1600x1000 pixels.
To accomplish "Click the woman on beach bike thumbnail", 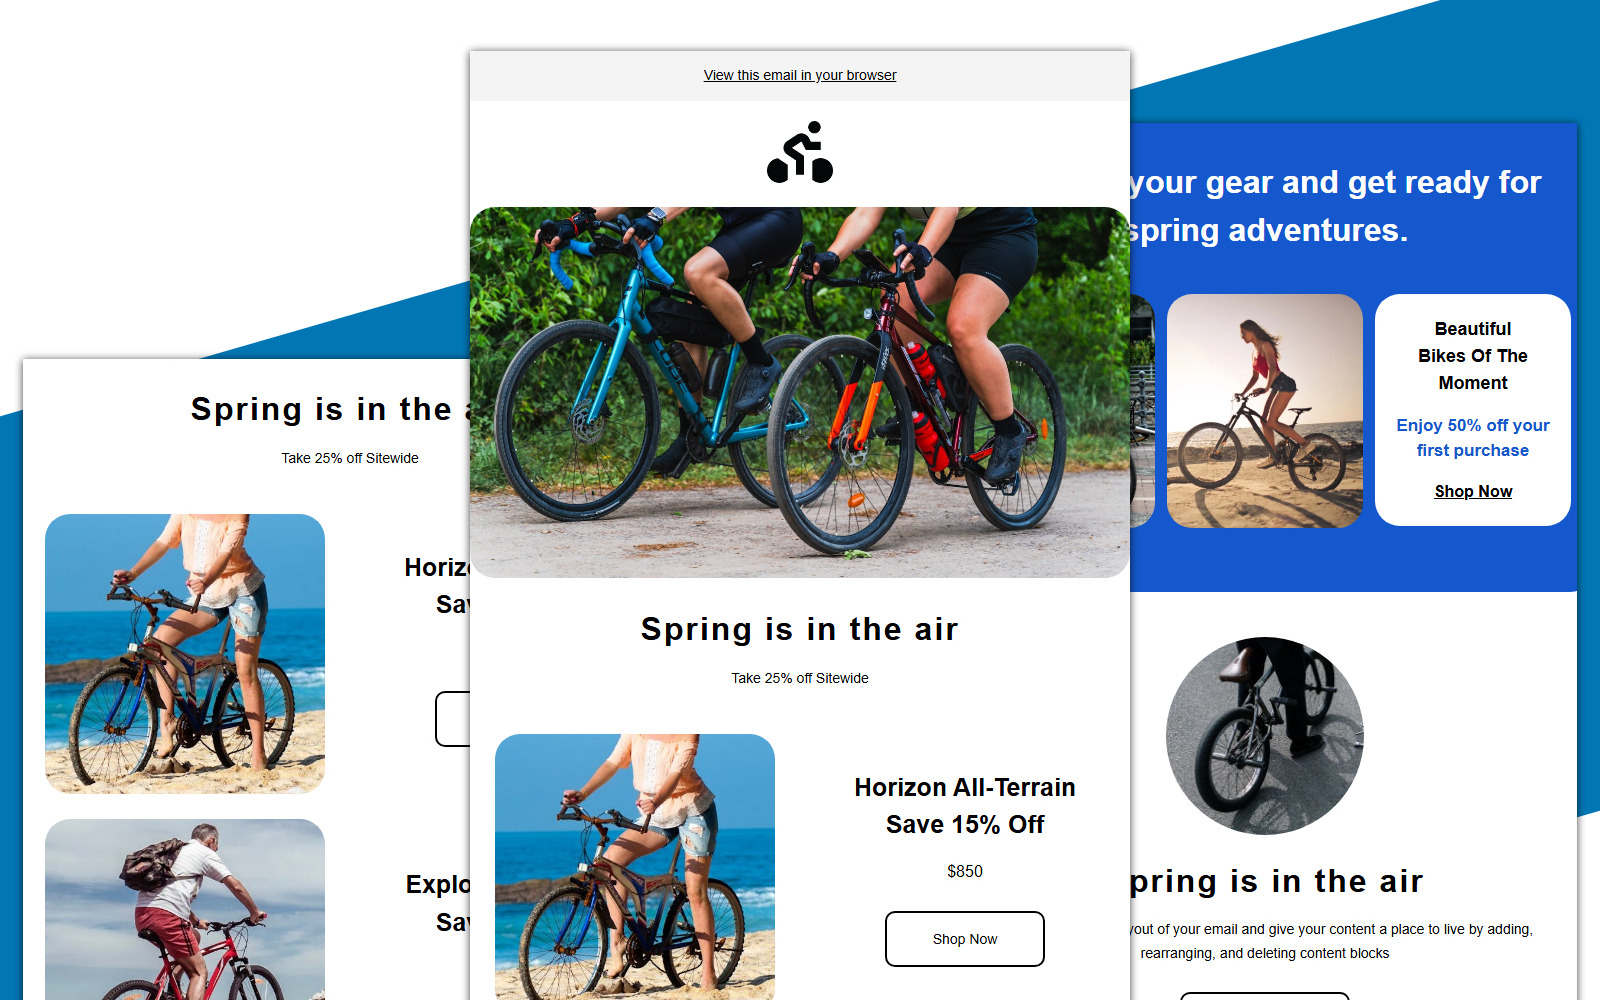I will tap(185, 654).
